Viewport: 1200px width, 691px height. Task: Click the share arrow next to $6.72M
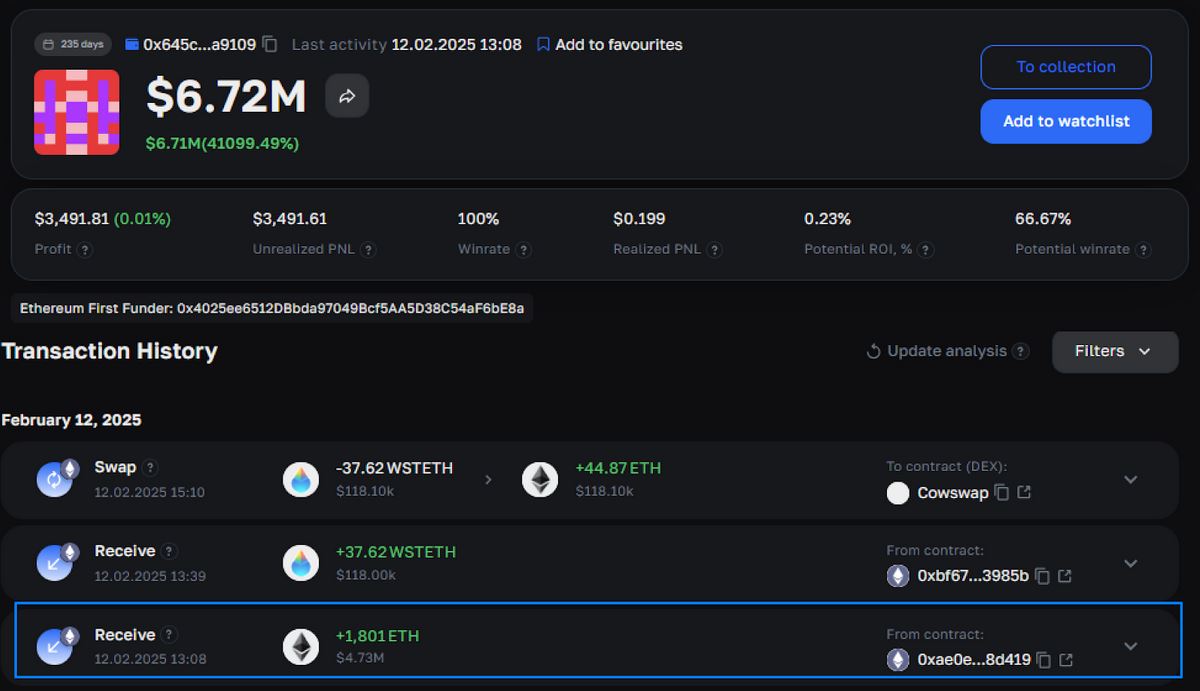(x=347, y=96)
